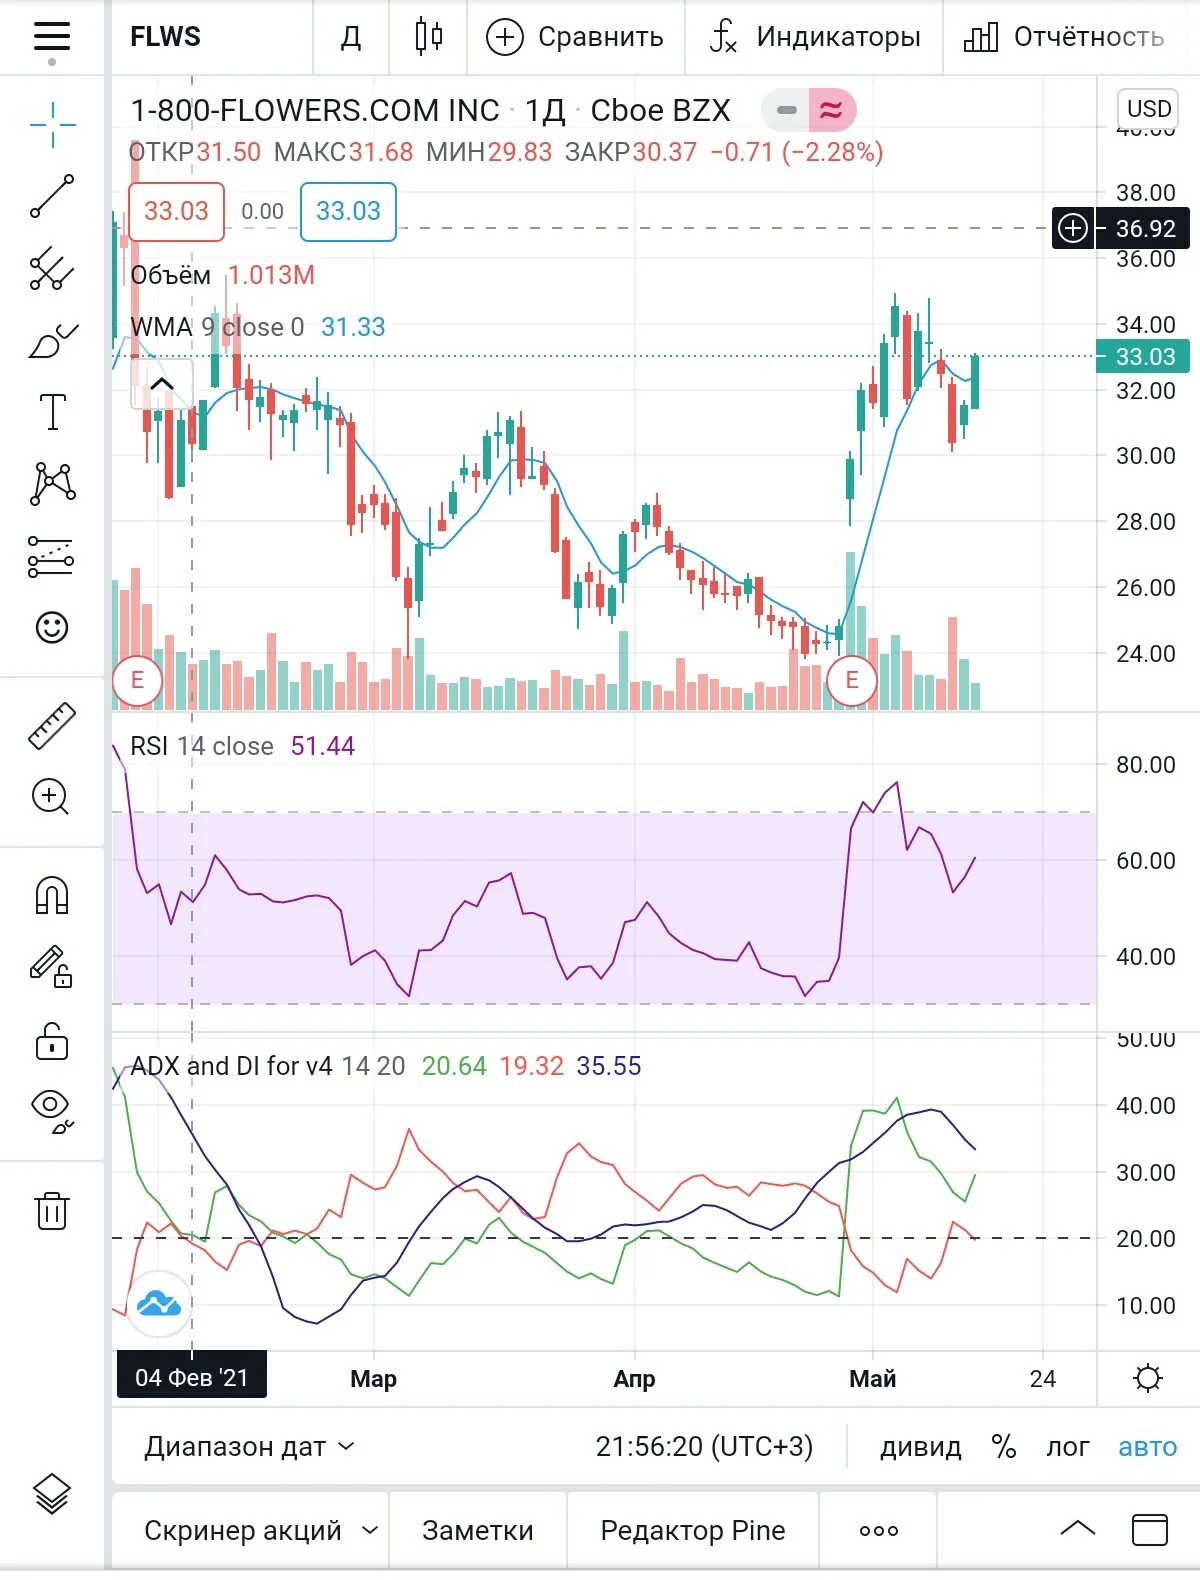Select the forecast and measurement tool
1200x1580 pixels.
[x=52, y=556]
